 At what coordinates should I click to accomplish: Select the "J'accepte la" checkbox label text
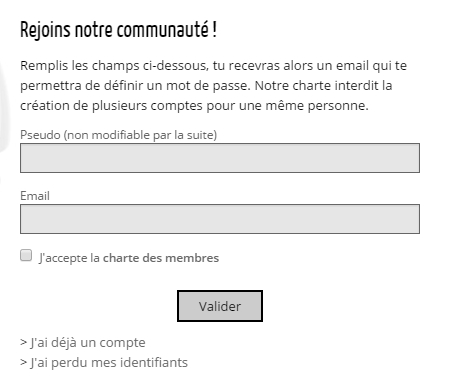pos(69,258)
